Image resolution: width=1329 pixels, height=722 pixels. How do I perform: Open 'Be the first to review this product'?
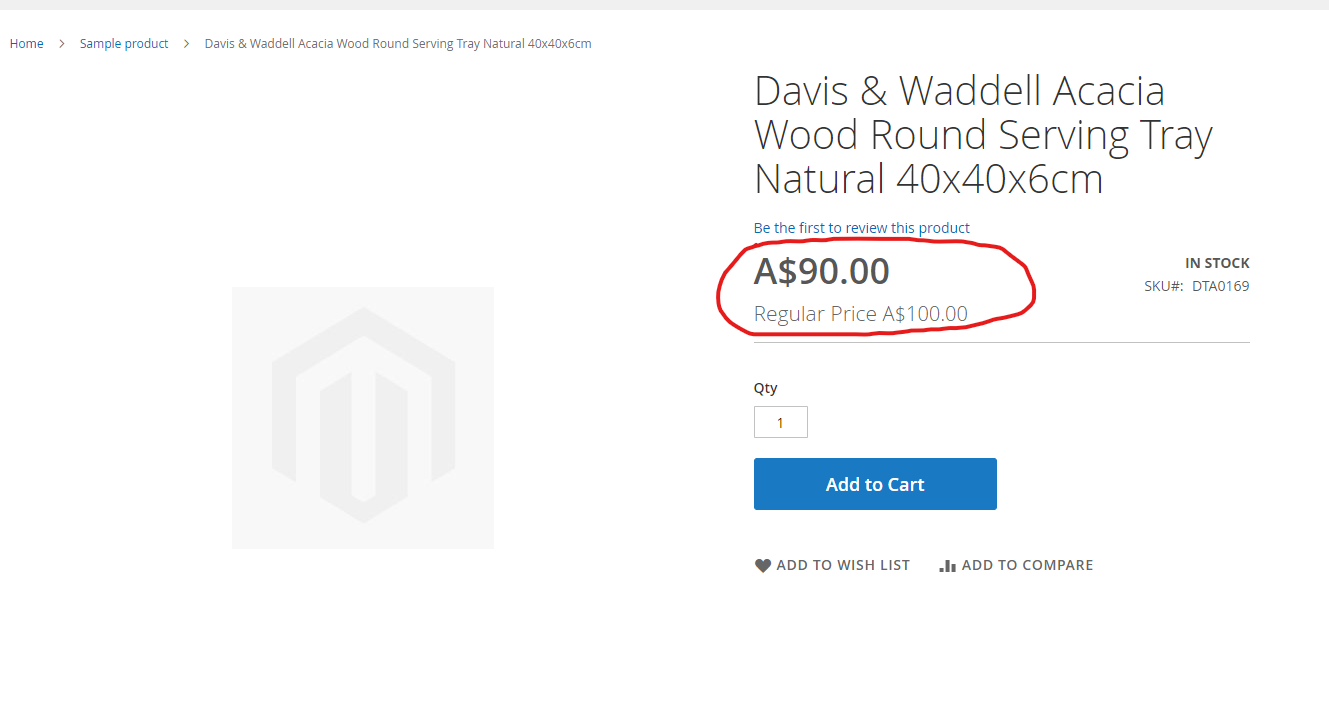(x=862, y=228)
